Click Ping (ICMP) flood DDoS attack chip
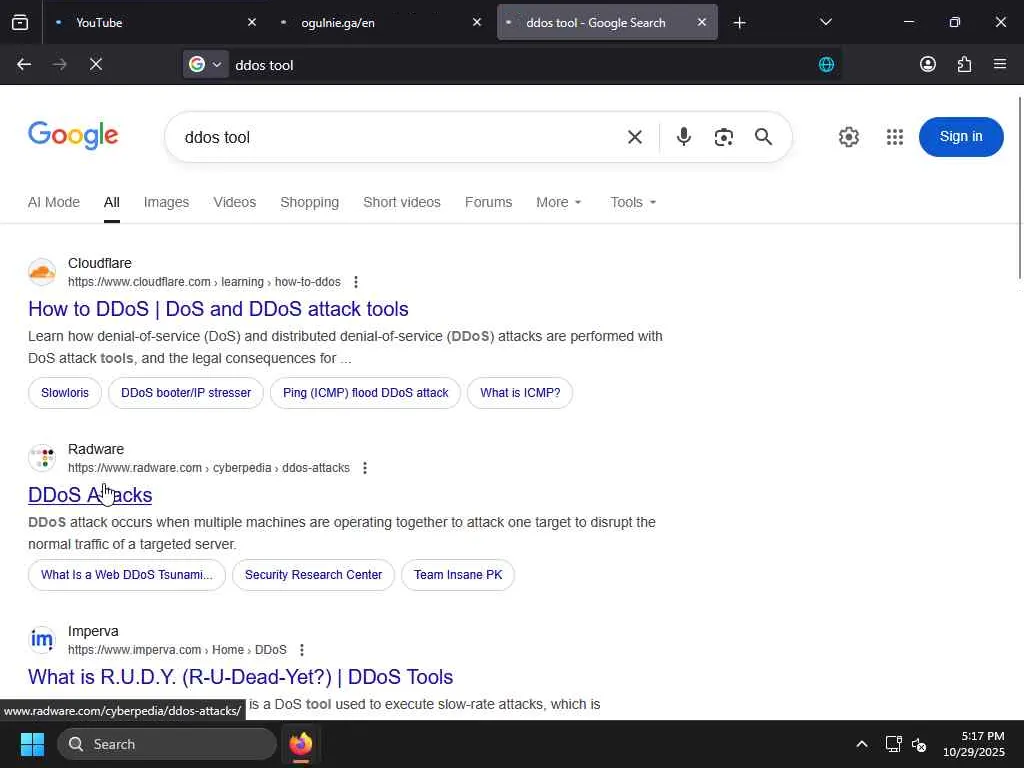The image size is (1024, 768). (366, 393)
